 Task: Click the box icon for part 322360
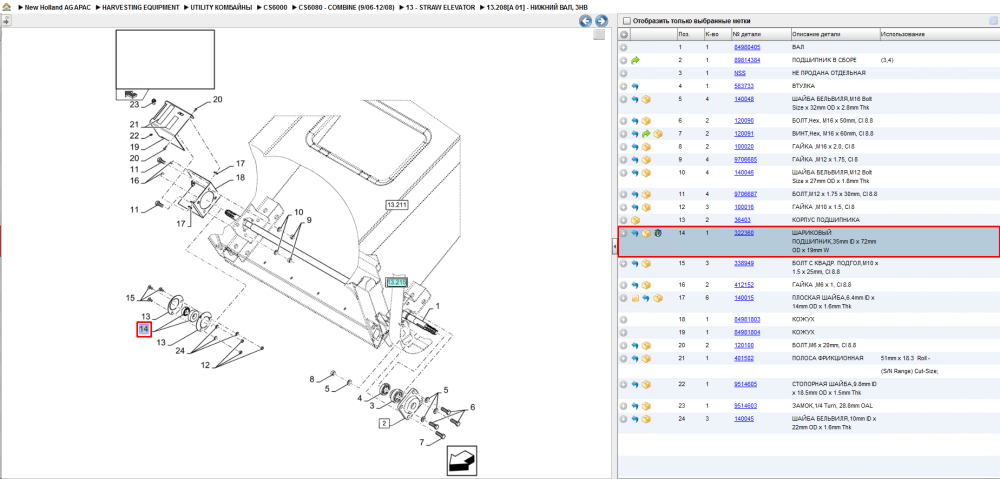coord(647,233)
